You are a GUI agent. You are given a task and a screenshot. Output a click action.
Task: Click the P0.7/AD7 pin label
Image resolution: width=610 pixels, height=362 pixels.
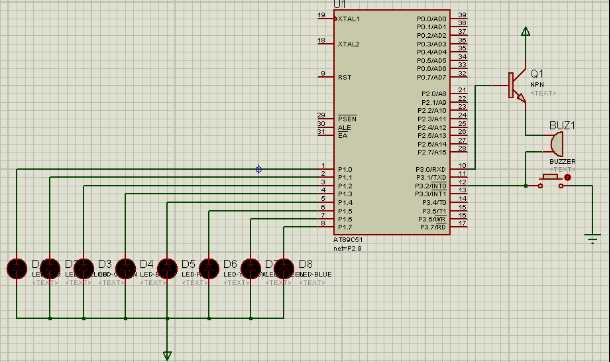(431, 77)
